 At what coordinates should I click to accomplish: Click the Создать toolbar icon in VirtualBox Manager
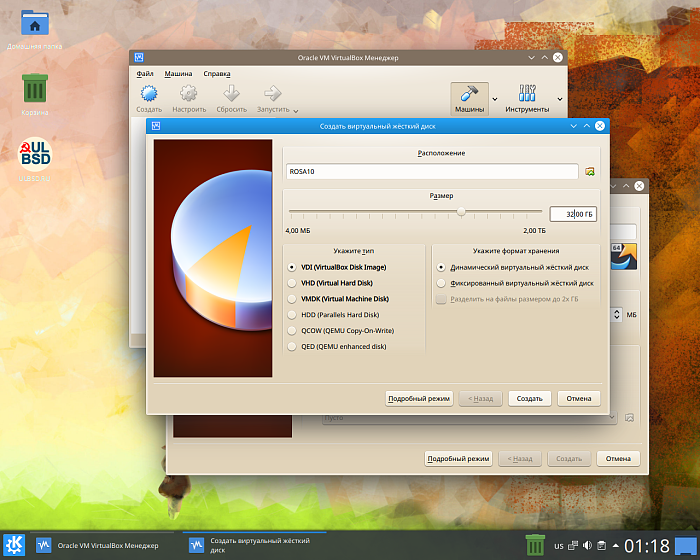[149, 94]
